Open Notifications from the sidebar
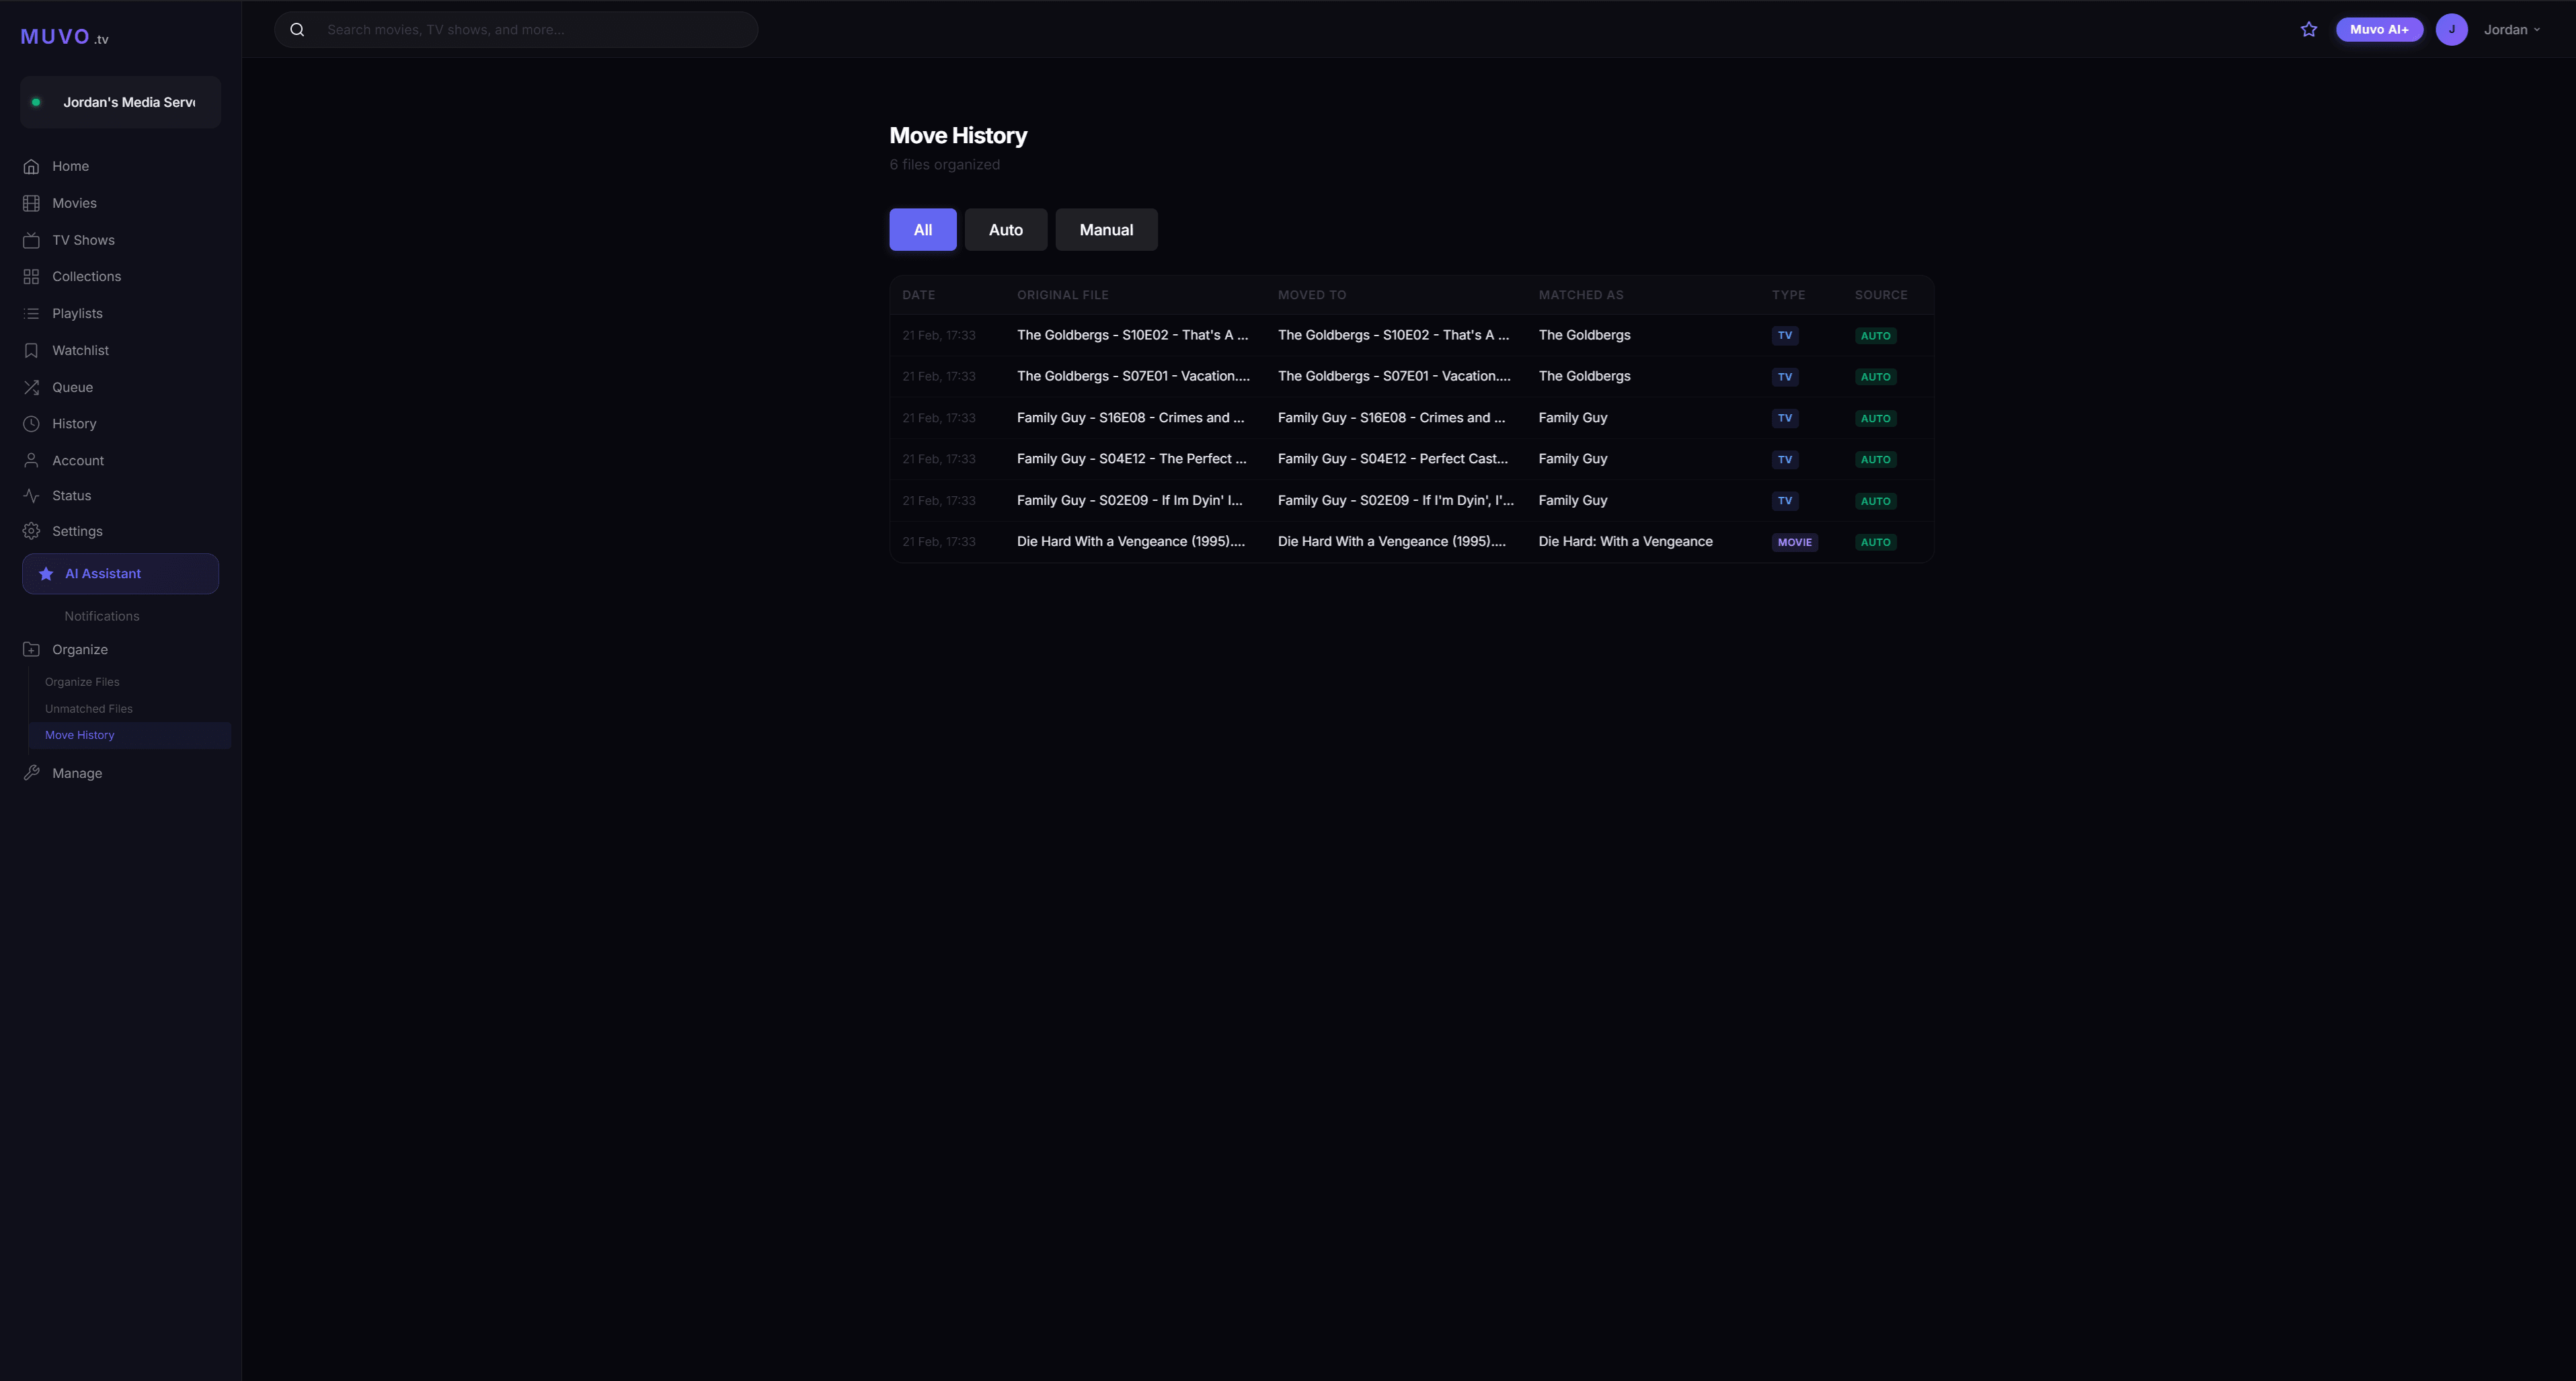The width and height of the screenshot is (2576, 1381). [x=101, y=616]
